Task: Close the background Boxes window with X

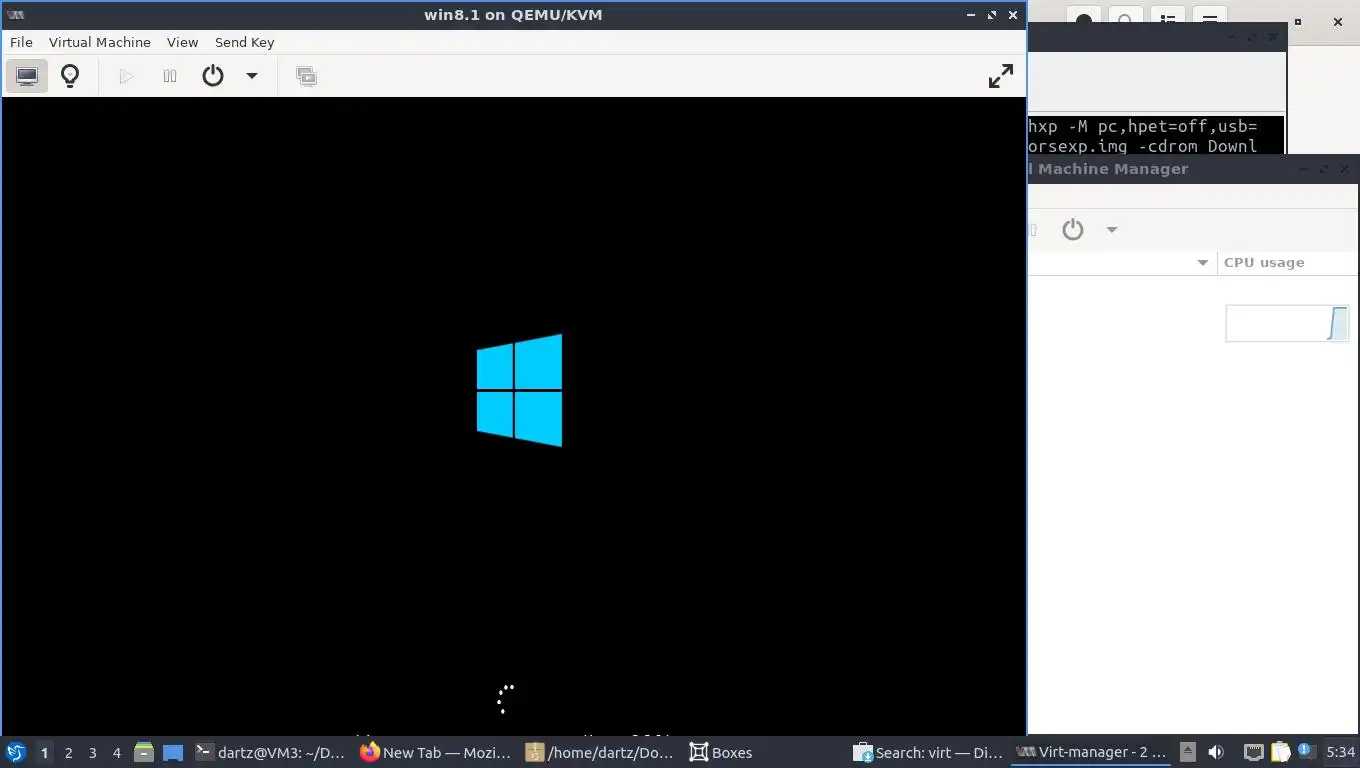Action: [x=1338, y=21]
